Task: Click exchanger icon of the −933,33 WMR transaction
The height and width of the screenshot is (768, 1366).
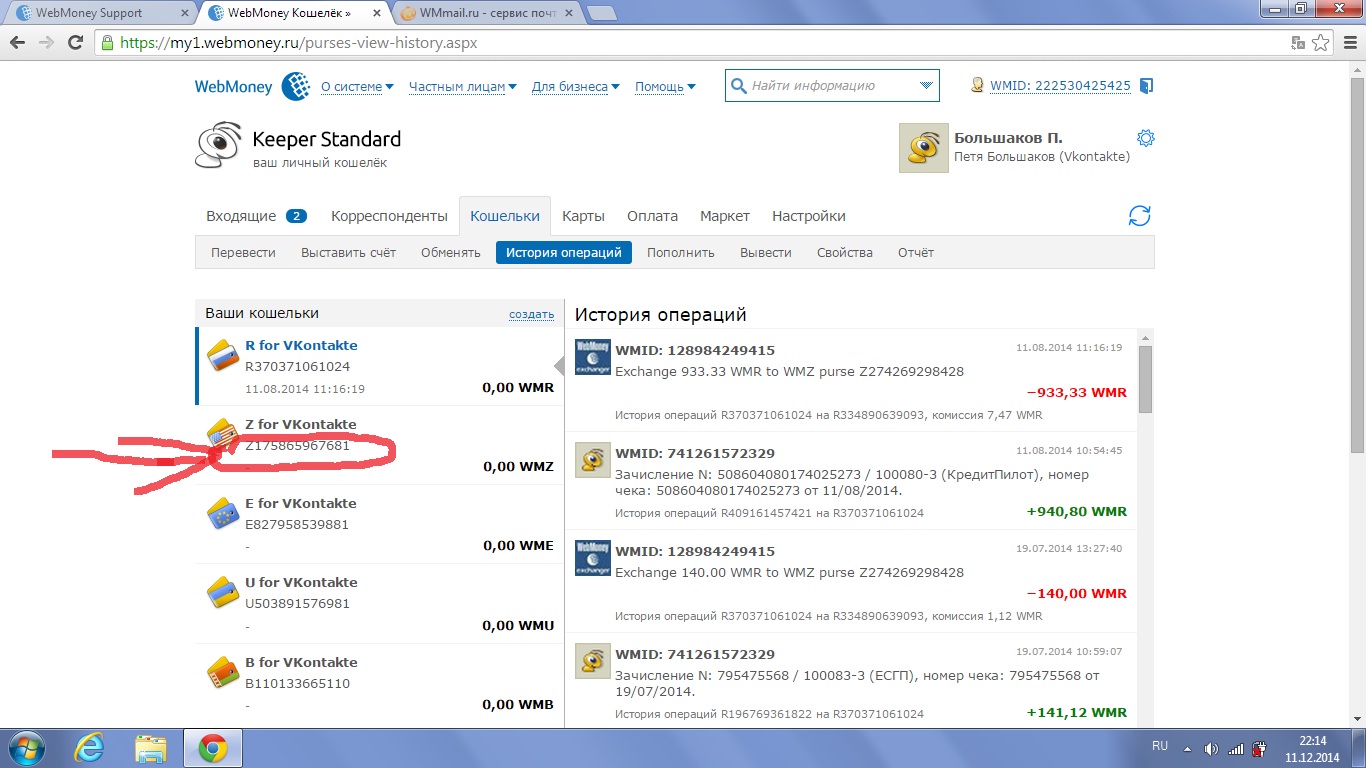Action: tap(593, 357)
